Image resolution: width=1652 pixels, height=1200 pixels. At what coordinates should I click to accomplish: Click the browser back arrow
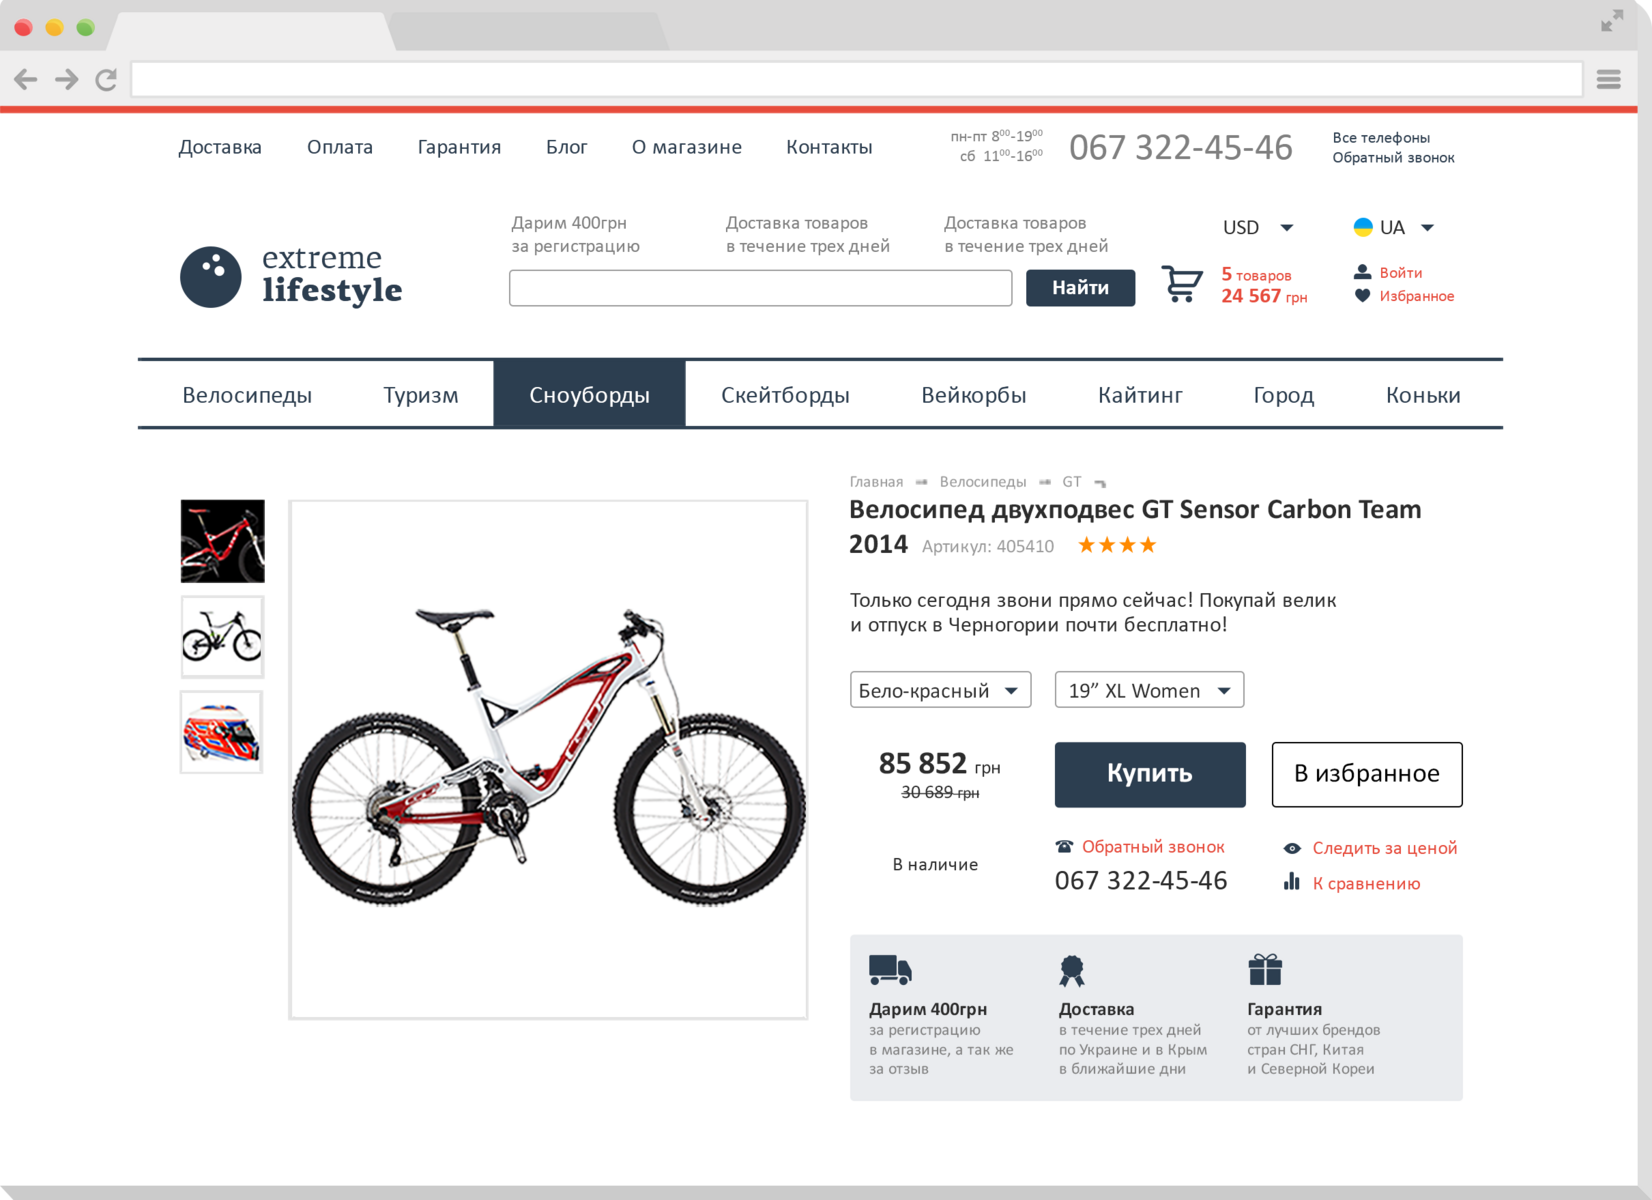[x=26, y=79]
